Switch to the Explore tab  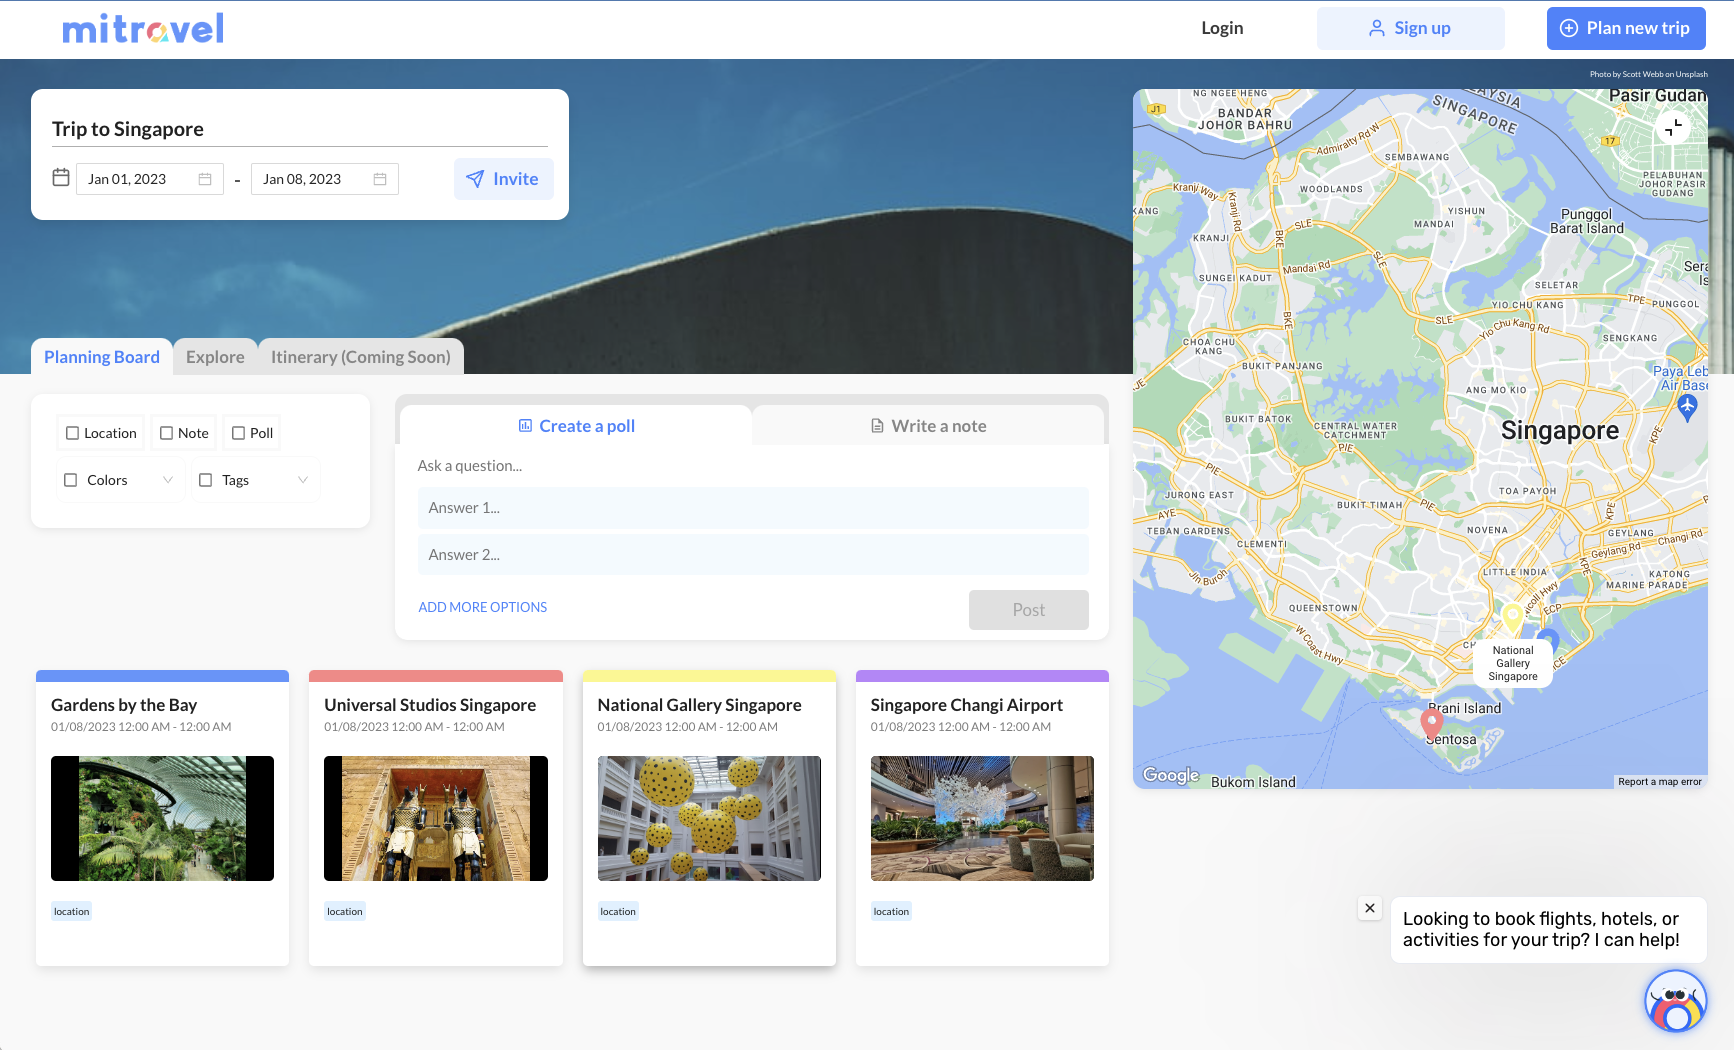215,357
